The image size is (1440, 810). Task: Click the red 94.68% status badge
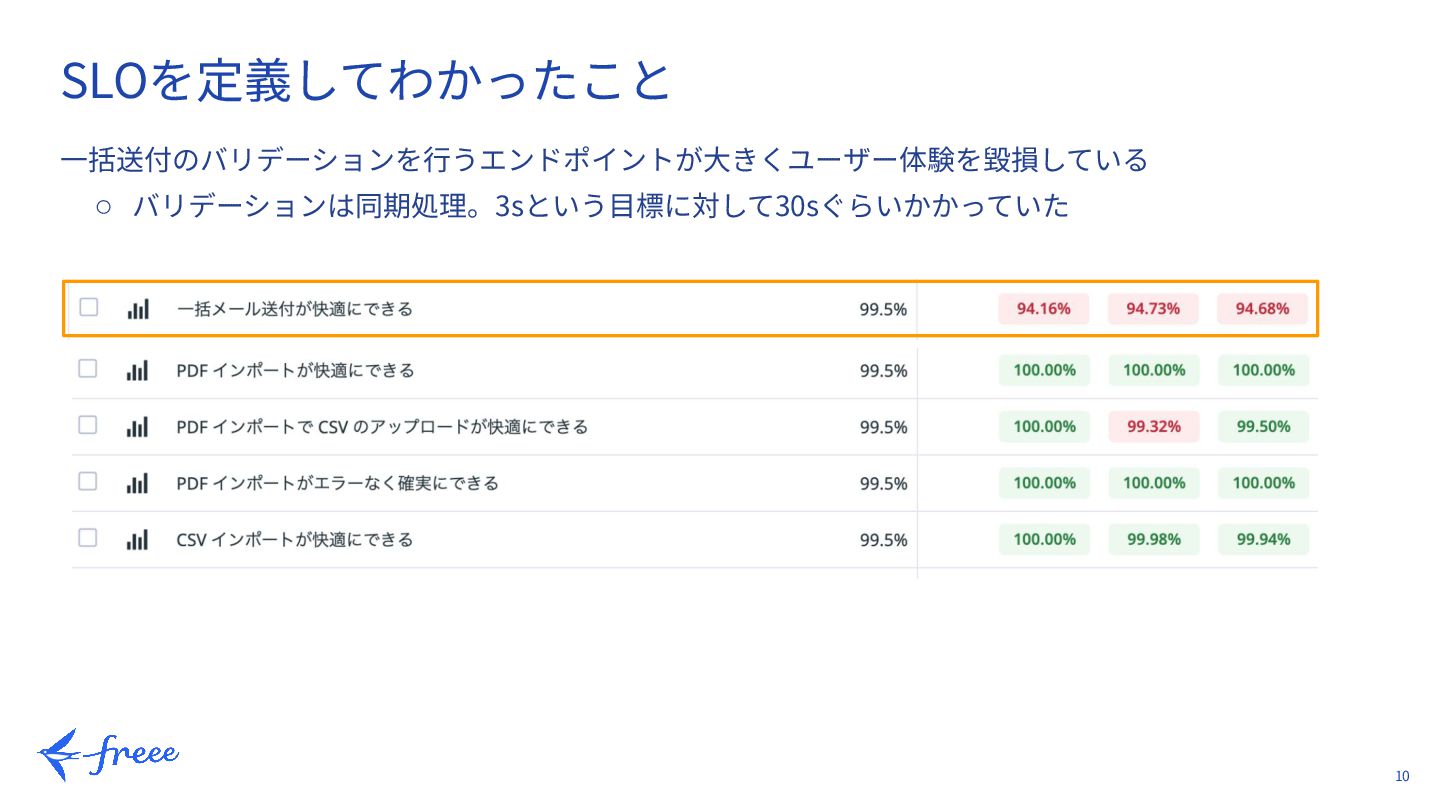(x=1262, y=309)
